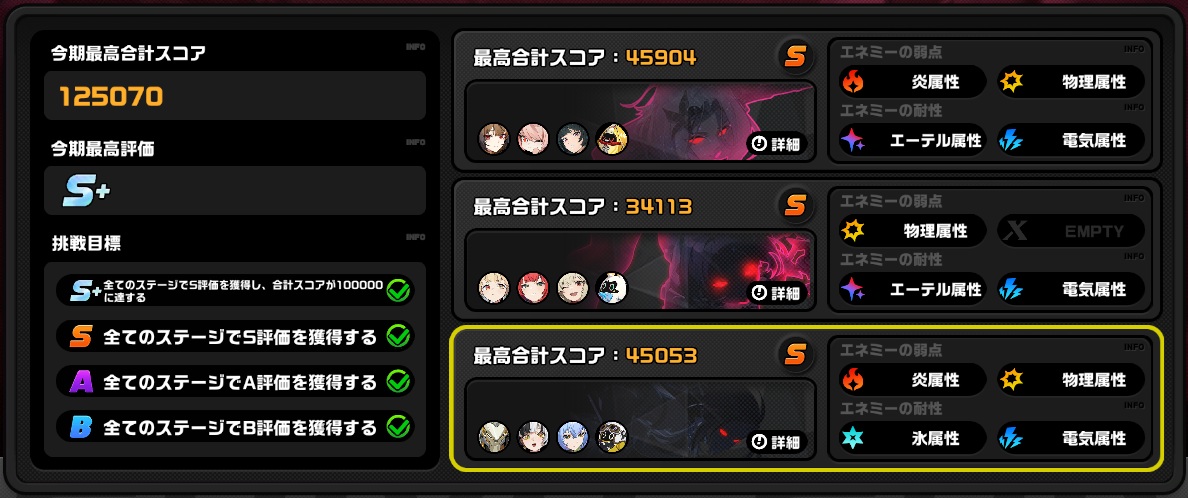
Task: Open 詳細 details for the 34113 score stage
Action: (776, 293)
